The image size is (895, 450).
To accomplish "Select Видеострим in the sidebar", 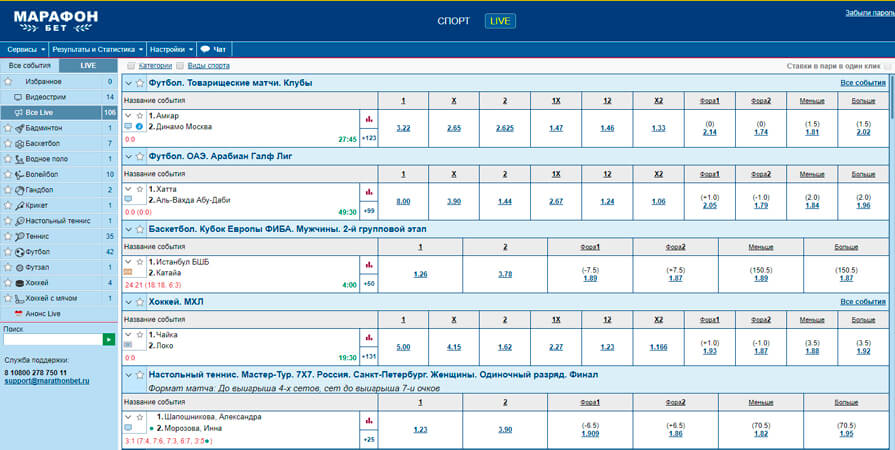I will pos(59,97).
